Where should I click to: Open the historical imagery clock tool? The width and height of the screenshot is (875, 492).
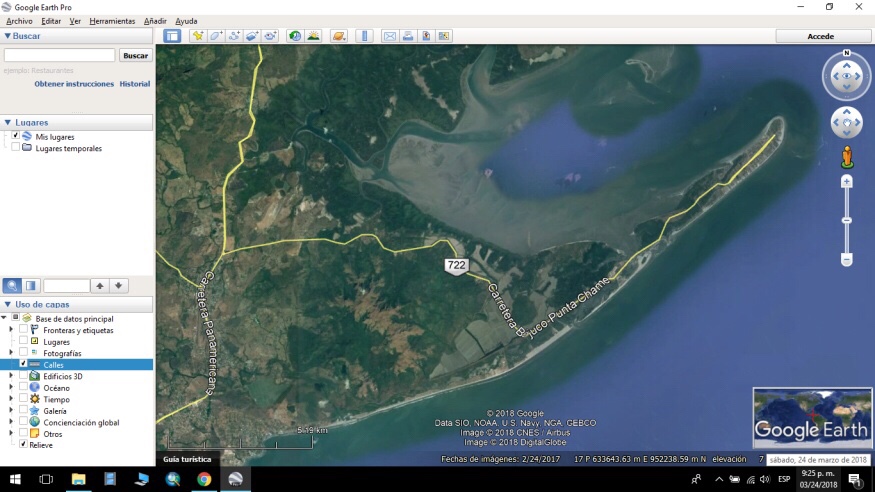pyautogui.click(x=295, y=36)
